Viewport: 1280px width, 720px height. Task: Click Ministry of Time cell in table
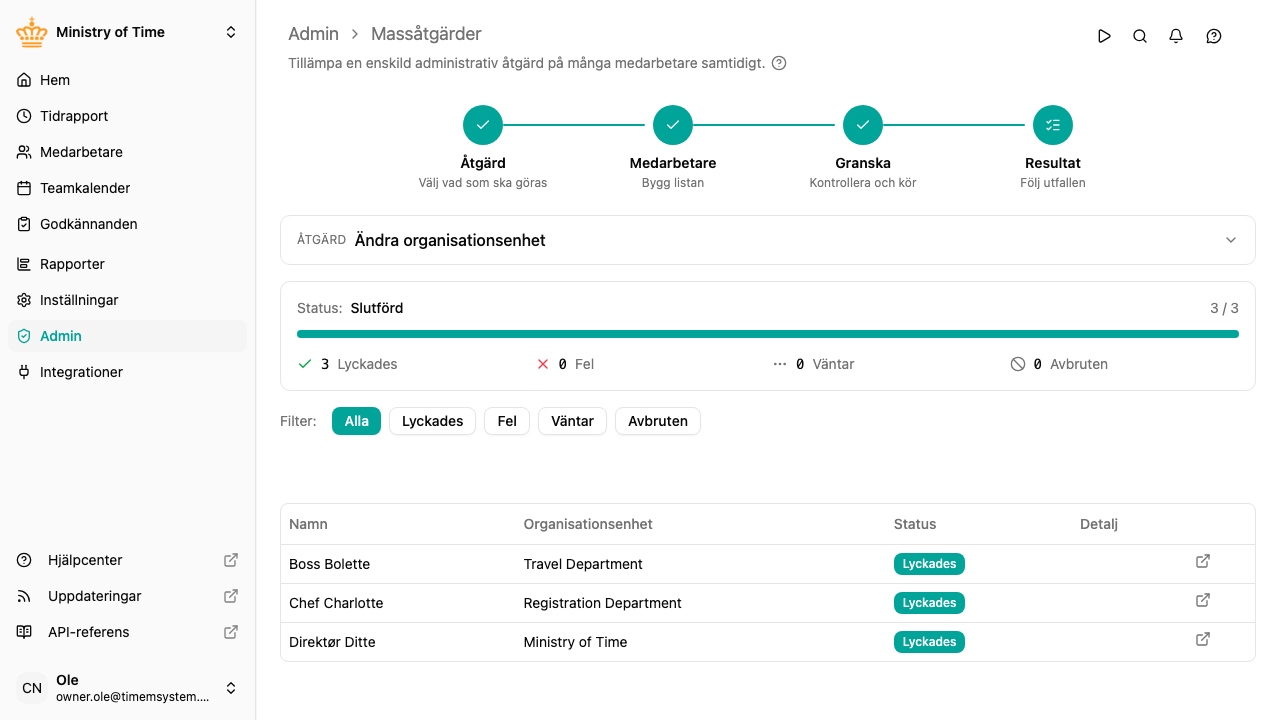(x=575, y=642)
